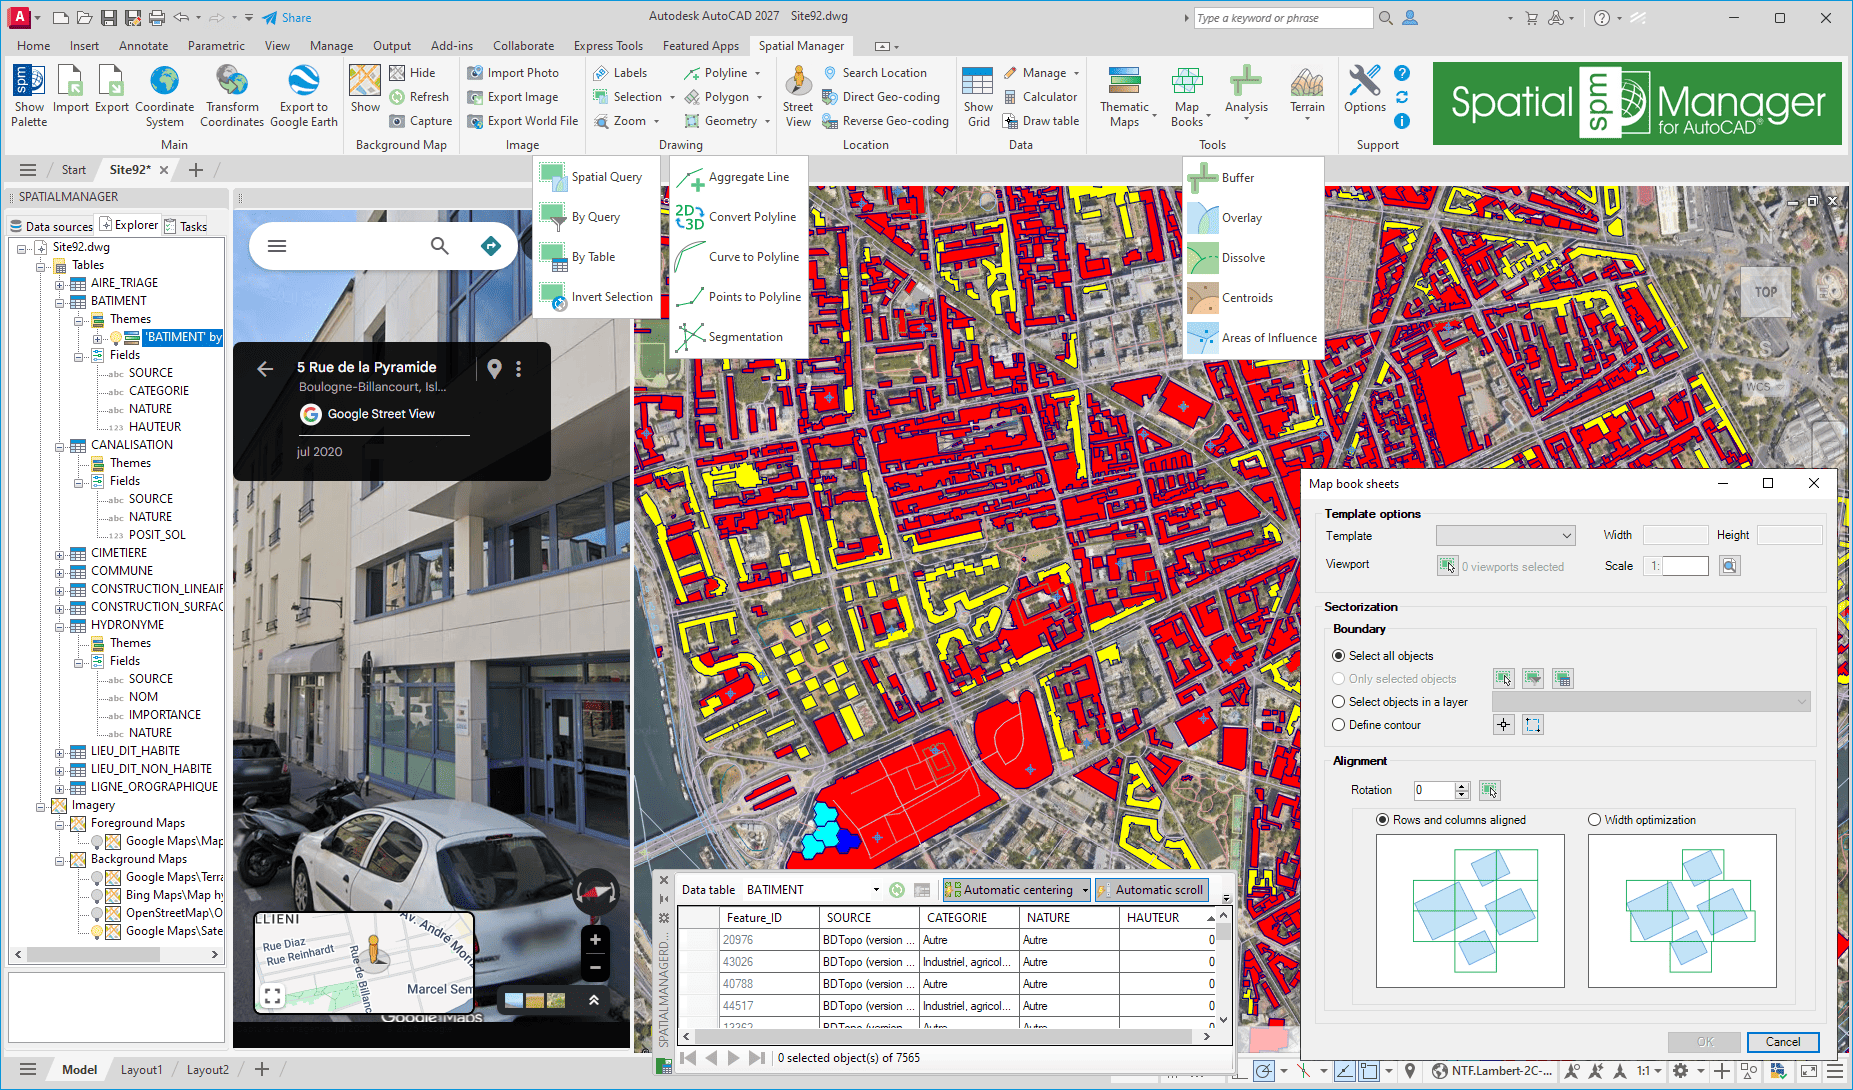Choose the Centroids tool
Viewport: 1853px width, 1090px height.
click(x=1246, y=298)
